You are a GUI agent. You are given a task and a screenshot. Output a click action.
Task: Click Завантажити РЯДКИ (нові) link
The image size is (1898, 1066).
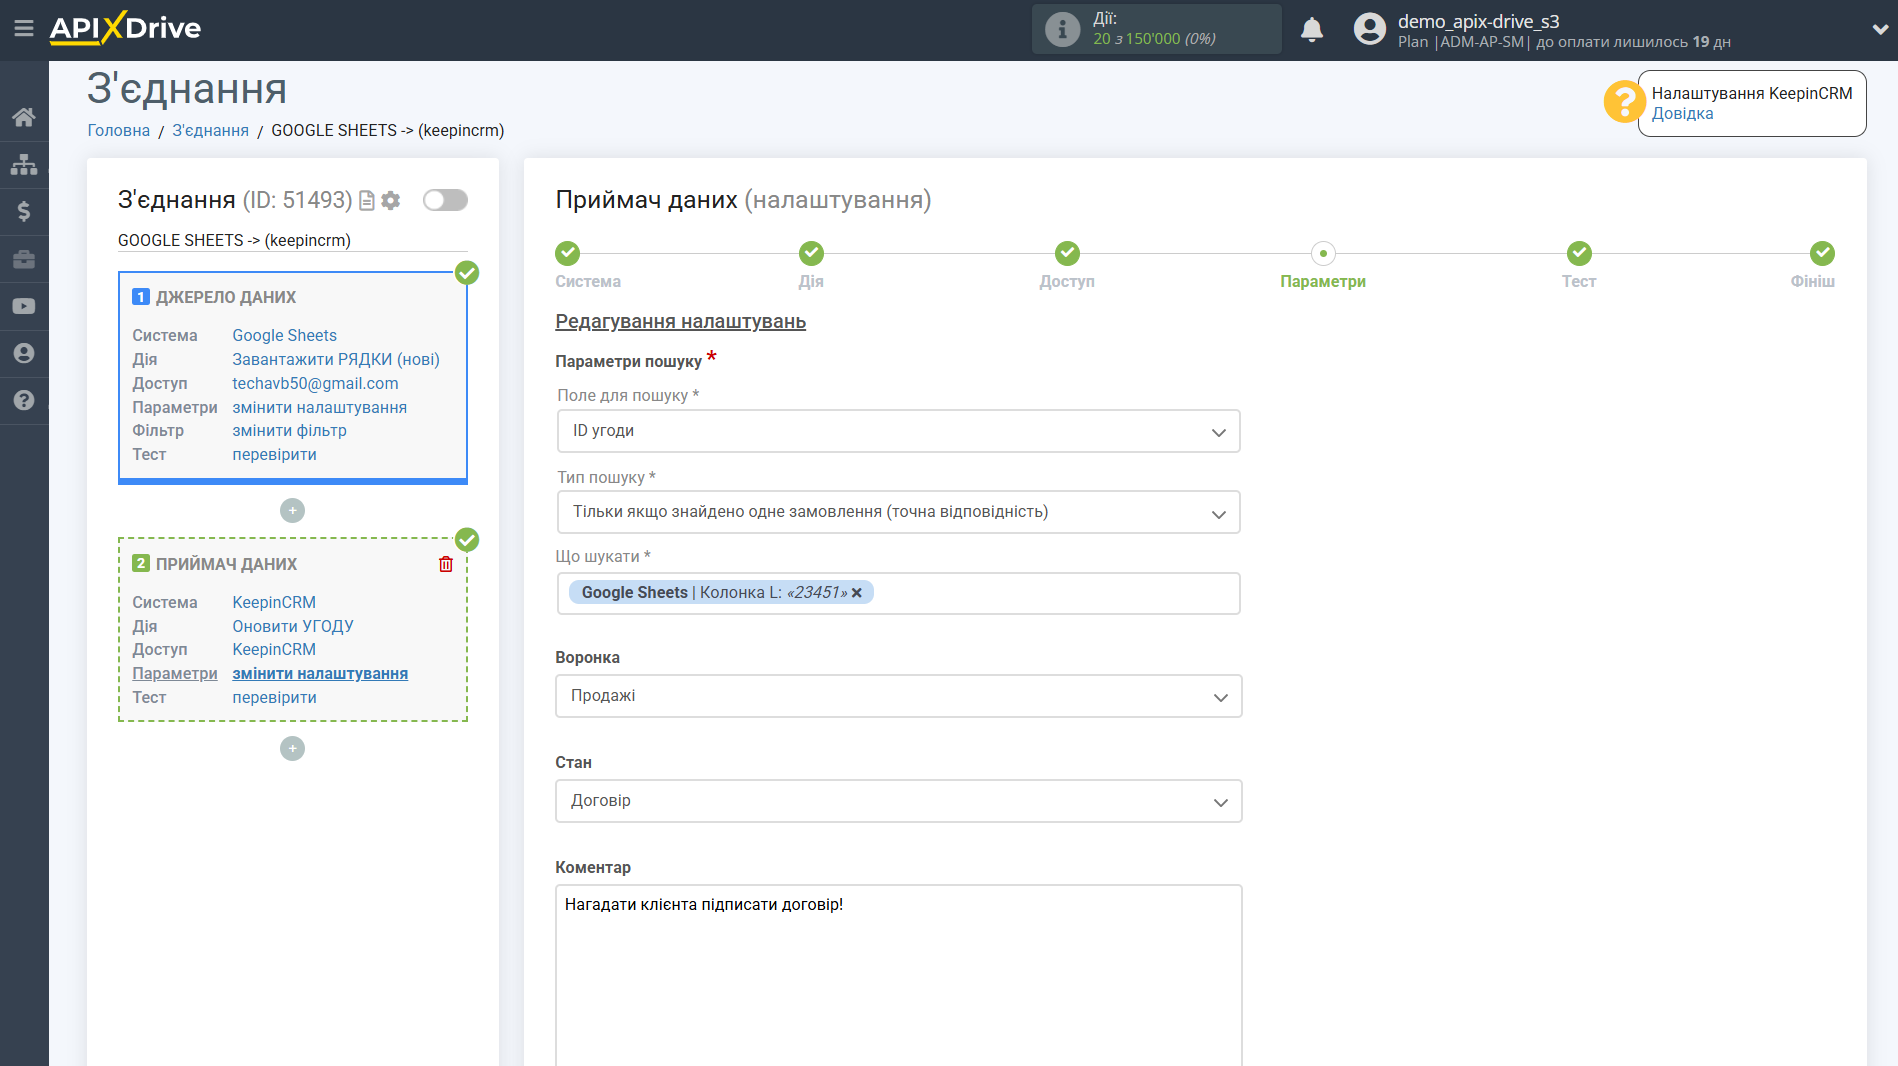tap(336, 360)
